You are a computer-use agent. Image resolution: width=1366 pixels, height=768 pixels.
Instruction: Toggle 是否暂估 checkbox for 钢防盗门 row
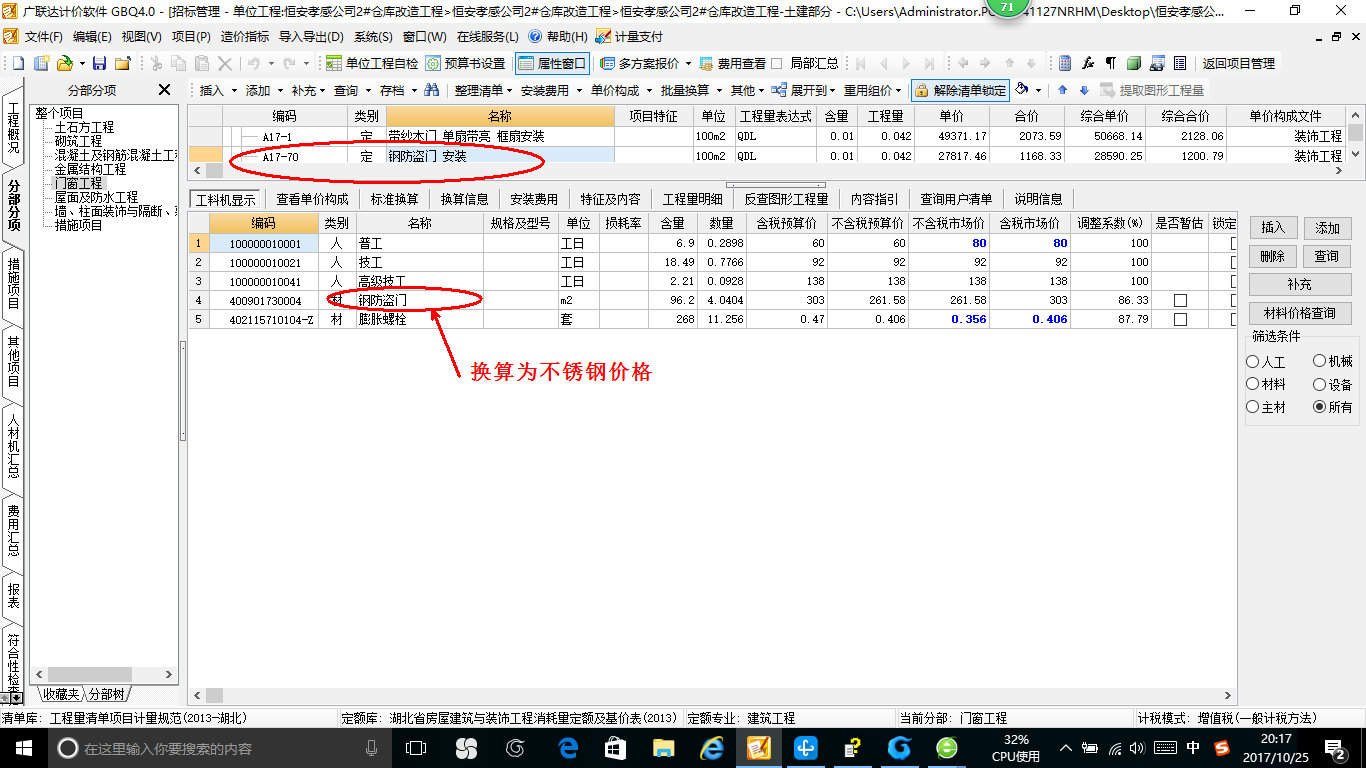1180,300
